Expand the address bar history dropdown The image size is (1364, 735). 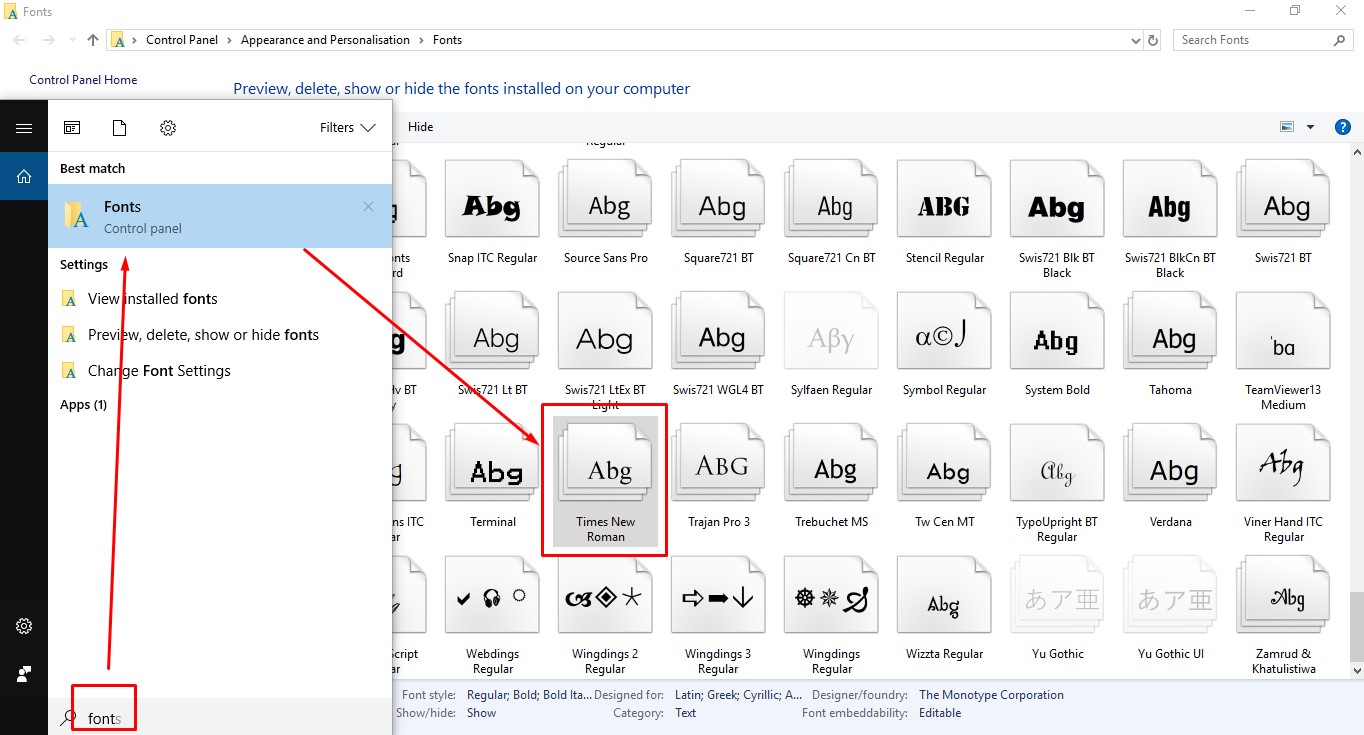pyautogui.click(x=1135, y=40)
